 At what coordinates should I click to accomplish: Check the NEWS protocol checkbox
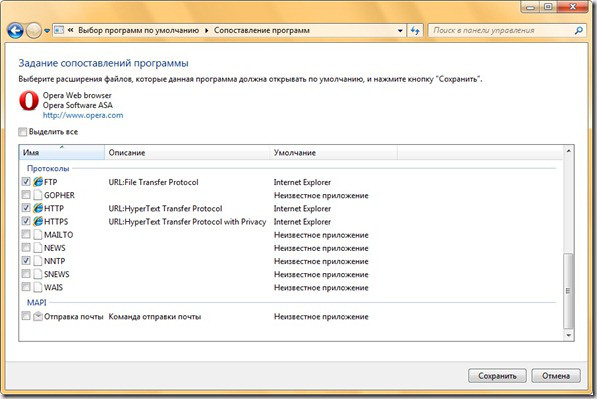click(x=26, y=247)
